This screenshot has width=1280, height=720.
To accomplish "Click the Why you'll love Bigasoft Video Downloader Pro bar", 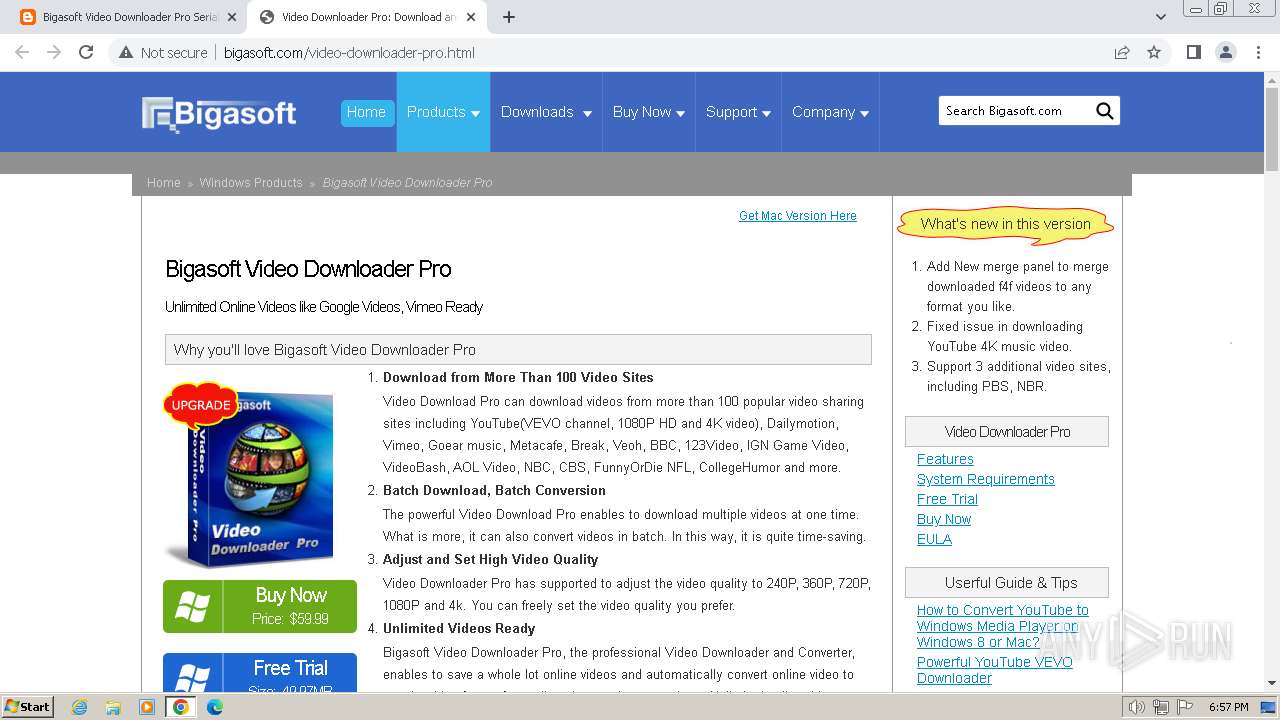I will pyautogui.click(x=518, y=350).
